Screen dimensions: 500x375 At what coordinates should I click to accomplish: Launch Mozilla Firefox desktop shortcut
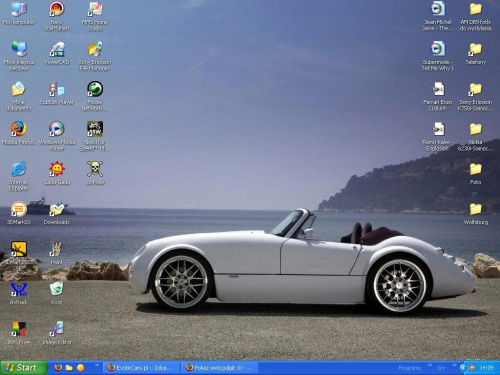(x=19, y=129)
